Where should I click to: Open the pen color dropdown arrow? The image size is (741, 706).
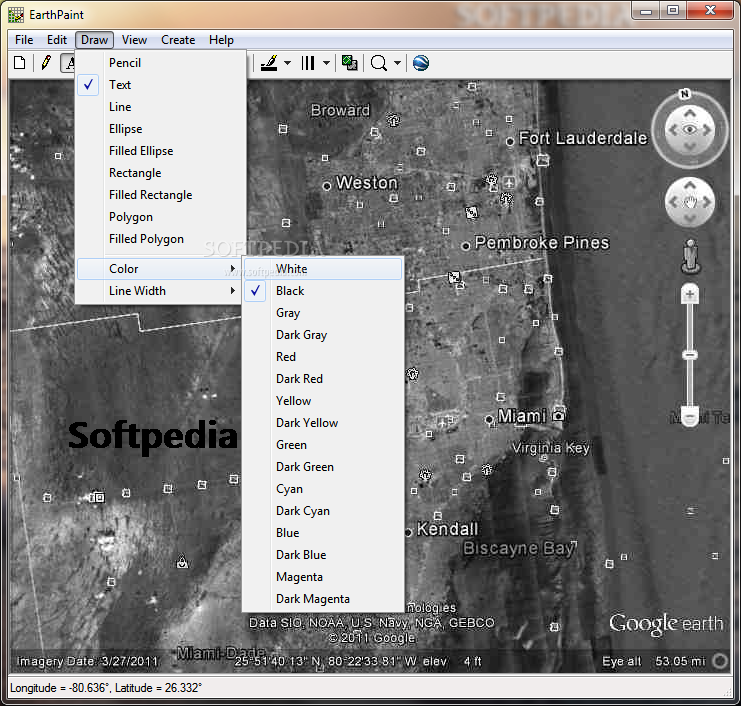click(x=287, y=63)
